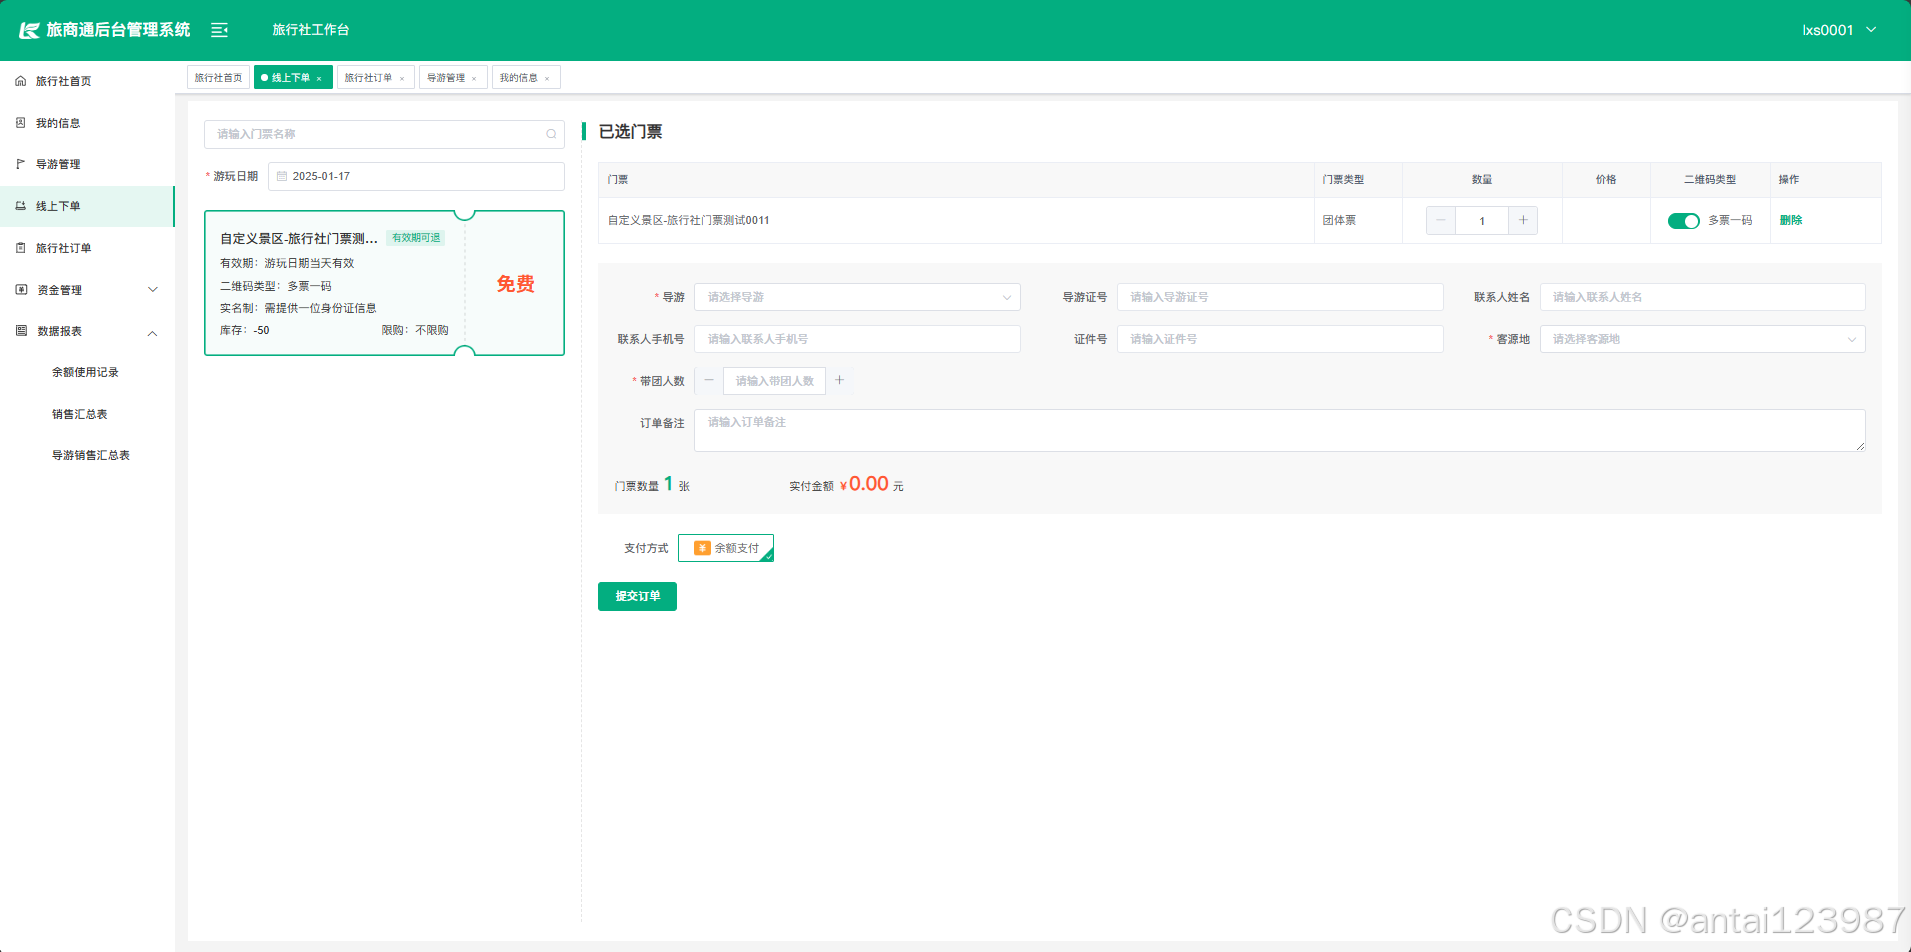Open 余额使用记录 report
Viewport: 1911px width, 952px height.
click(x=85, y=372)
